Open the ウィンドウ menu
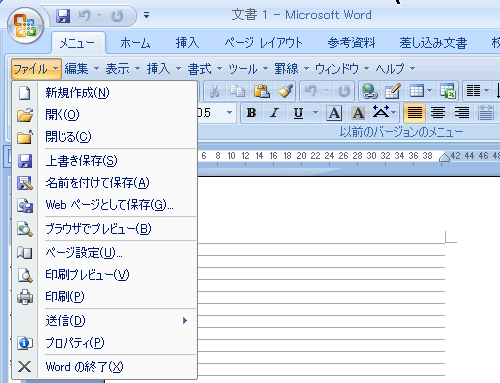500x383 pixels. click(342, 69)
